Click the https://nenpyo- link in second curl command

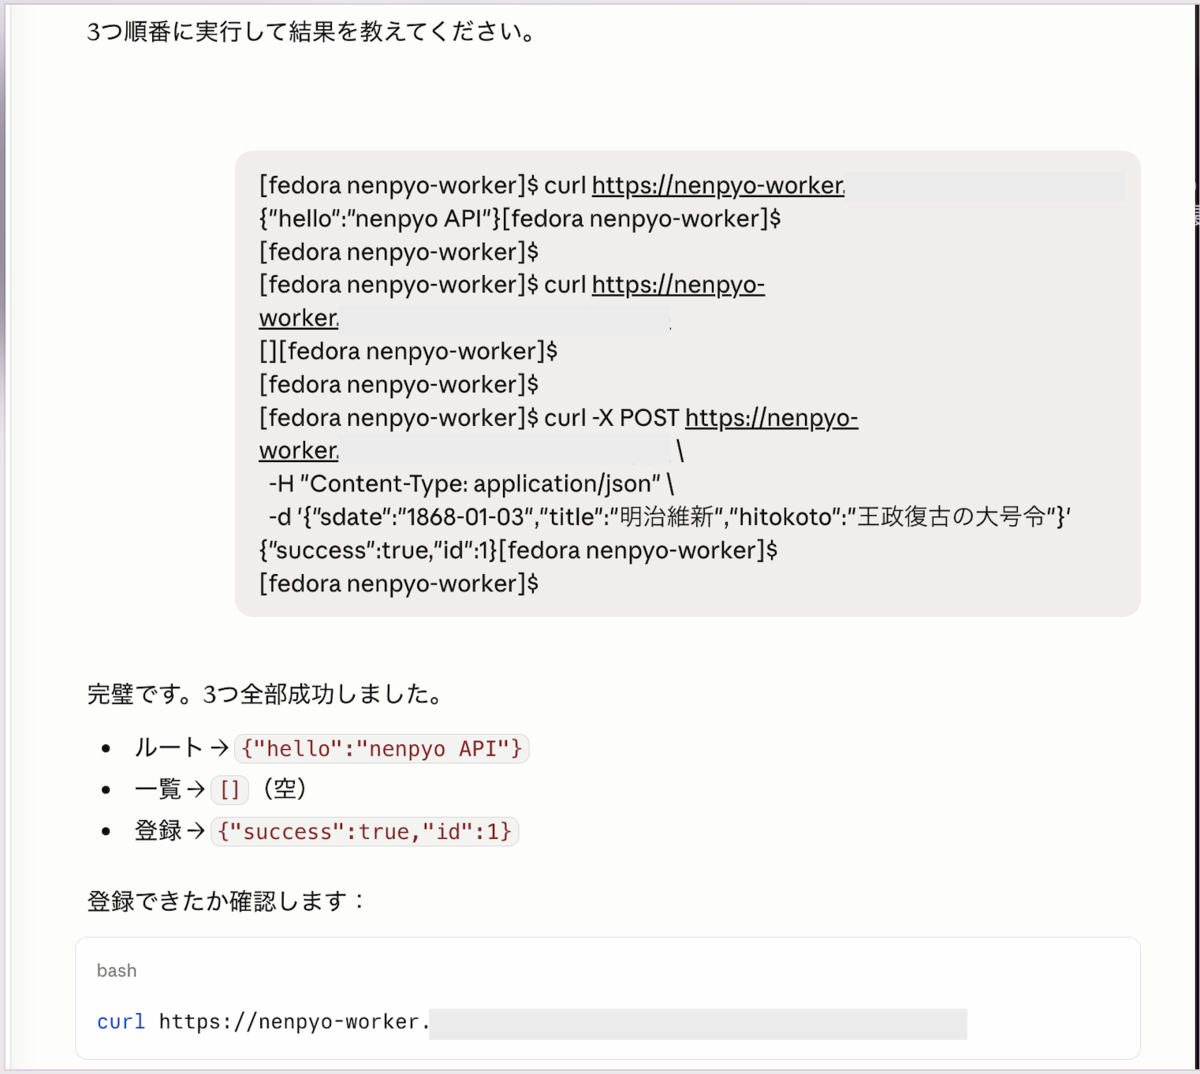(x=678, y=284)
